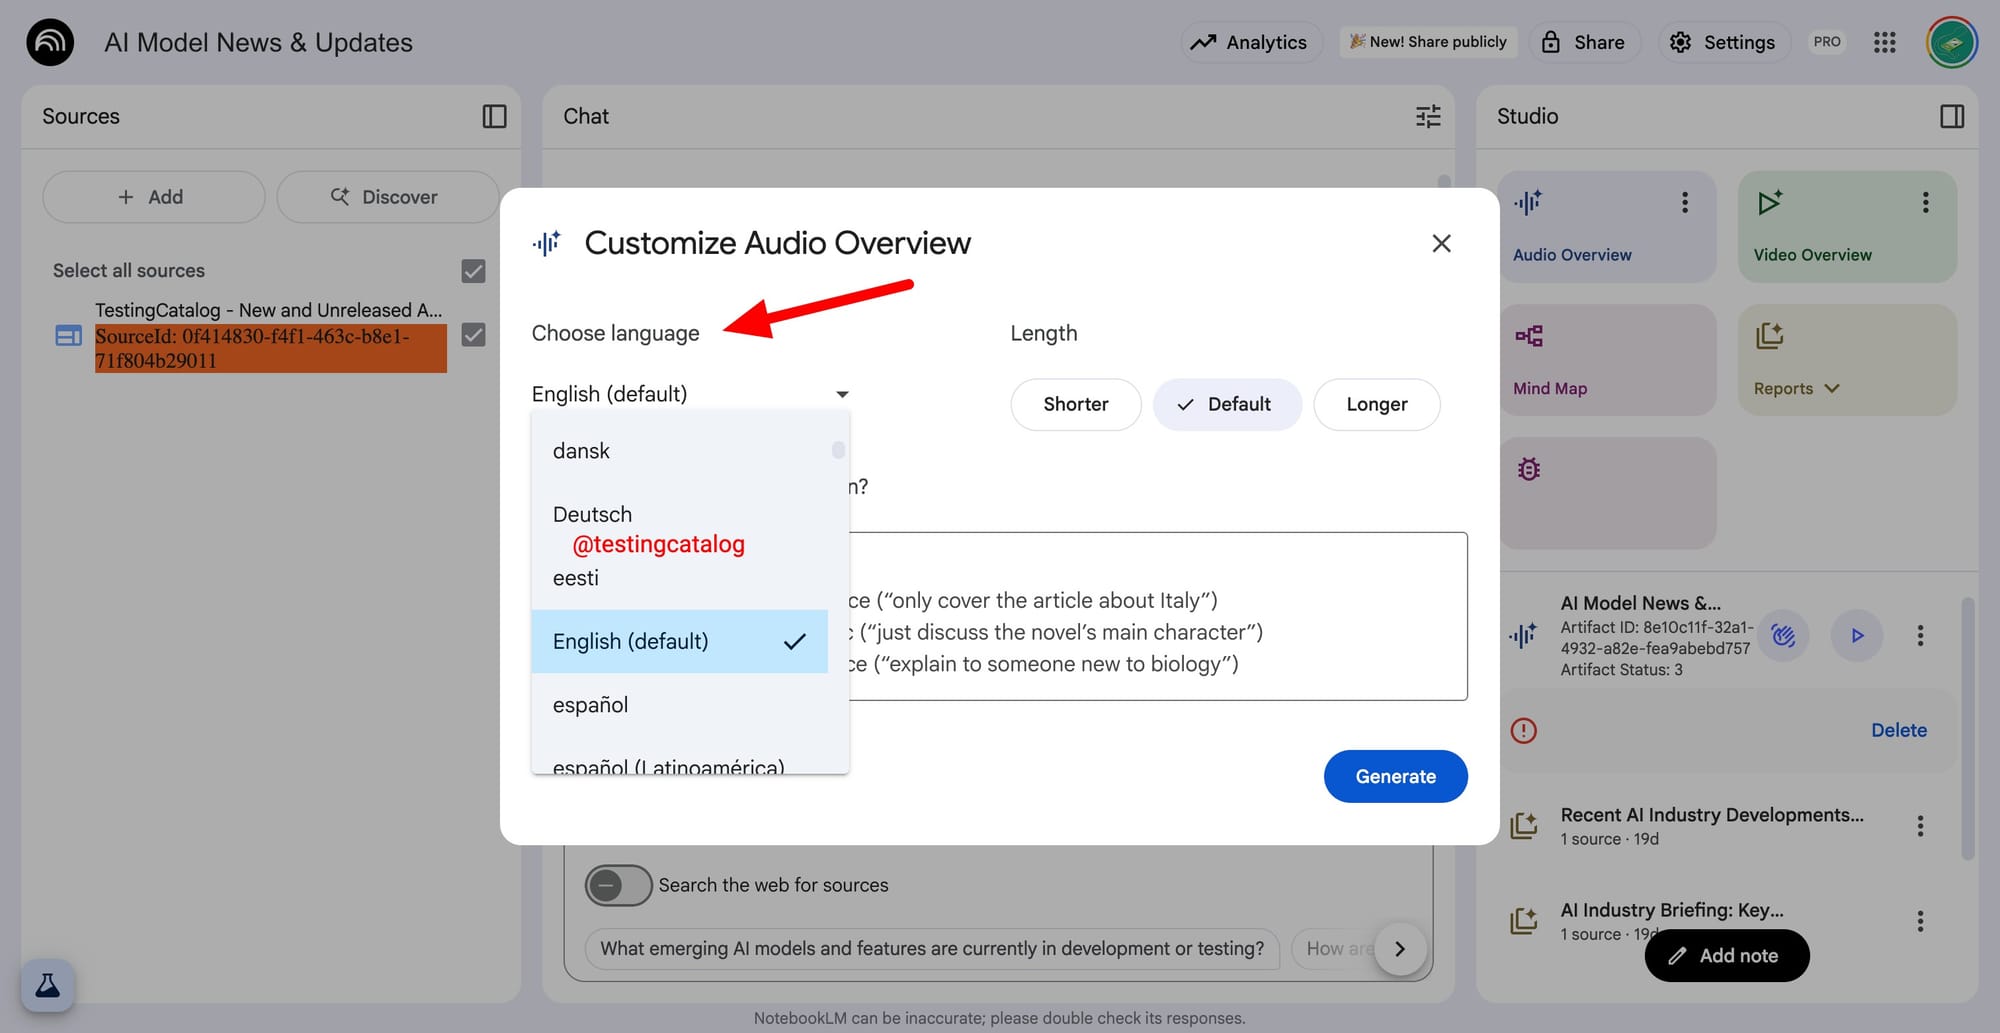Add a new source
2000x1033 pixels.
(153, 197)
